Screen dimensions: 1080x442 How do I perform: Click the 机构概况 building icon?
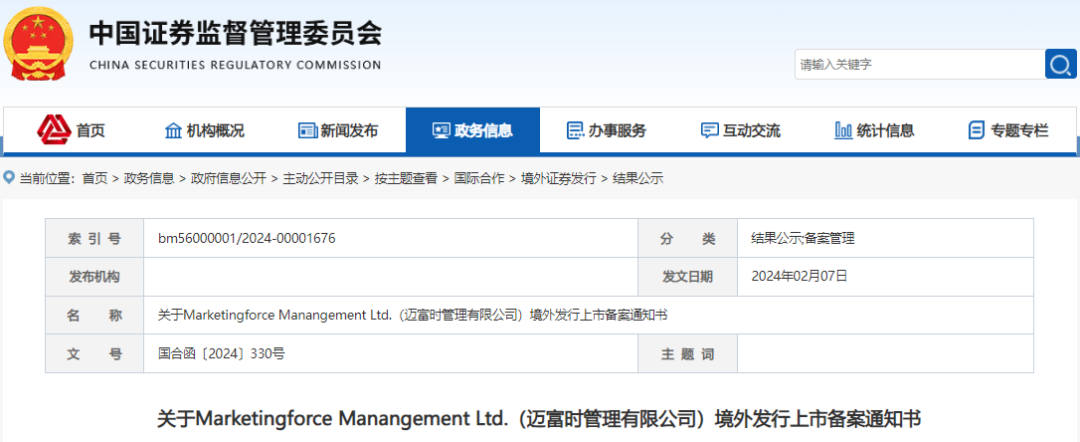pos(173,130)
